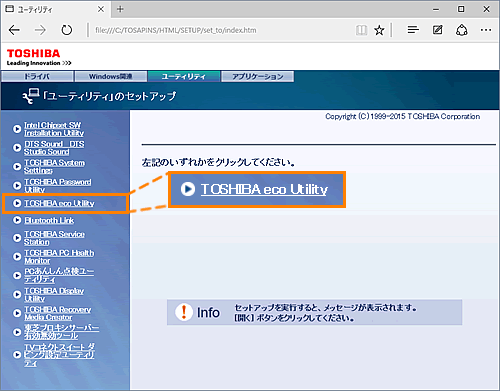Click the TOSHIBA Leading Innovation logo
Viewport: 500px width, 391px height.
click(x=39, y=57)
